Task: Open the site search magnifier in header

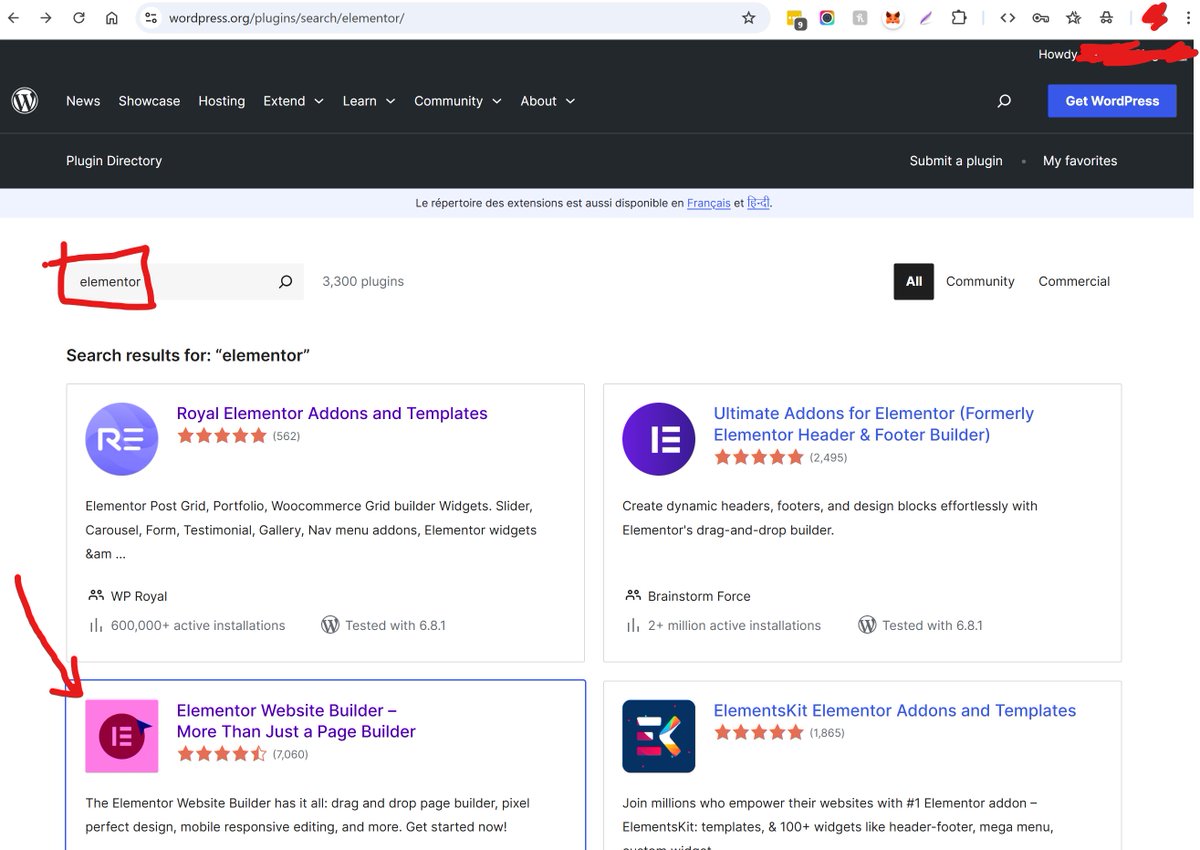Action: pyautogui.click(x=1004, y=101)
